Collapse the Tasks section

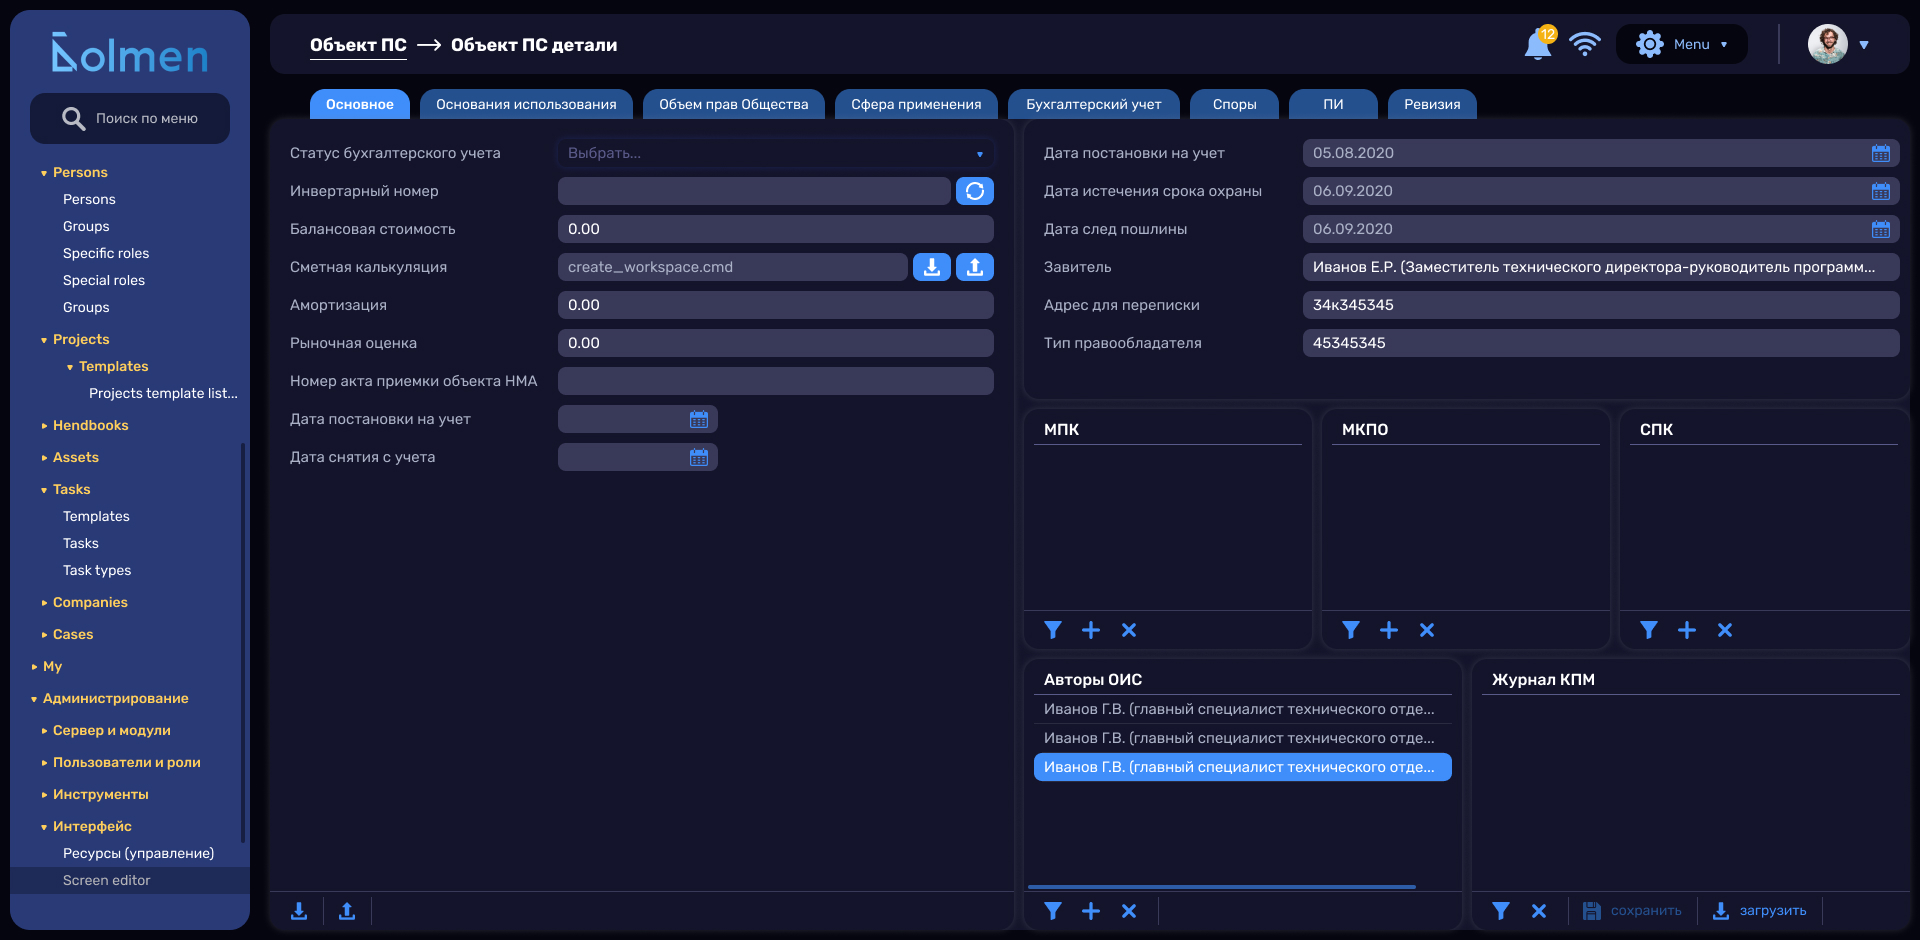pyautogui.click(x=44, y=490)
